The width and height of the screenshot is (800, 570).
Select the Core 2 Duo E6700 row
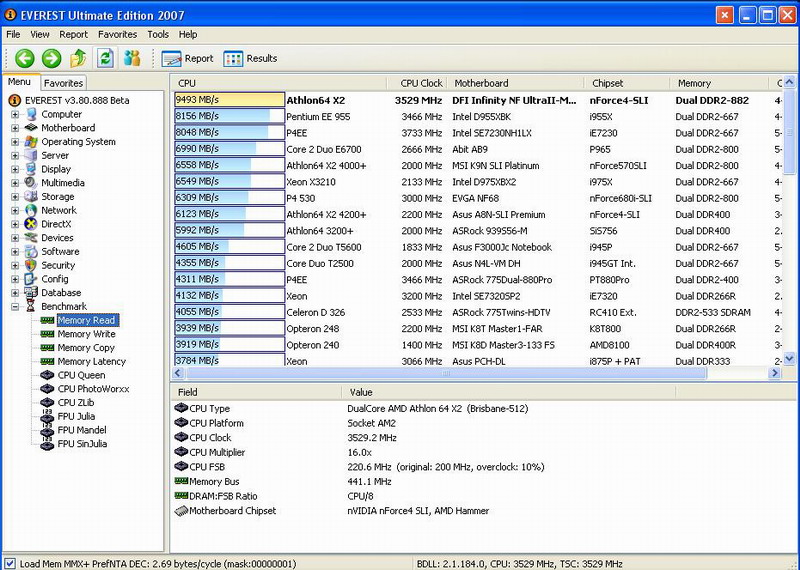tap(477, 149)
